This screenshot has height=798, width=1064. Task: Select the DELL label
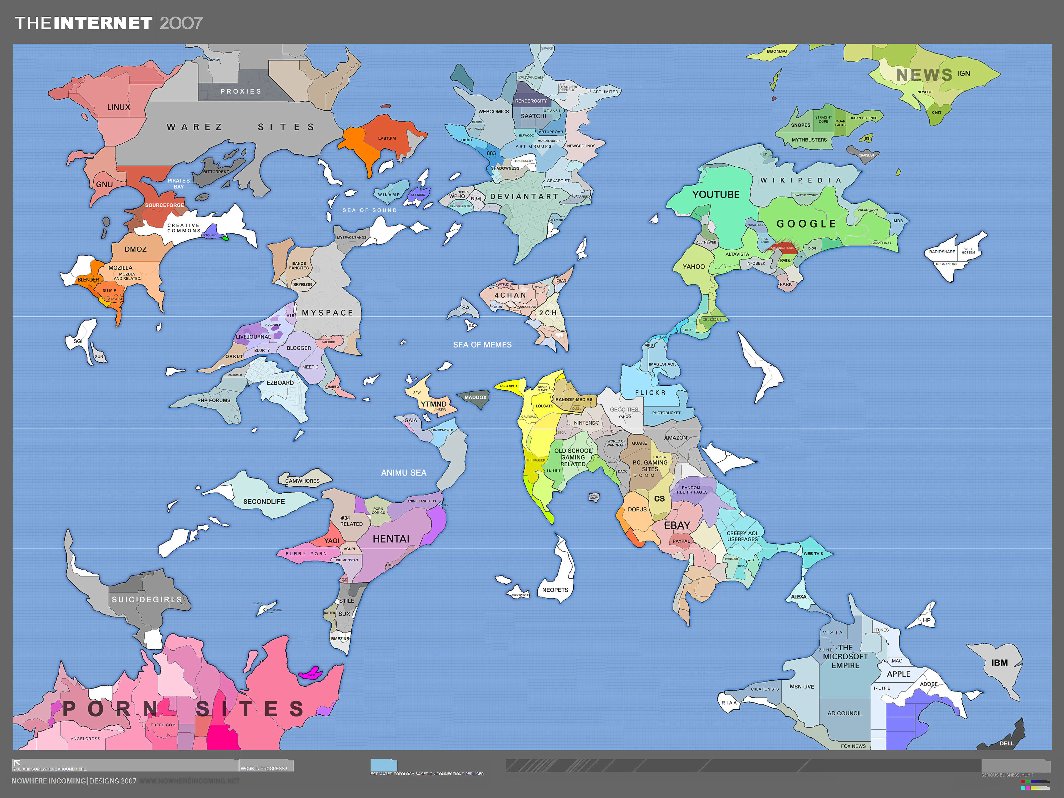(1006, 744)
